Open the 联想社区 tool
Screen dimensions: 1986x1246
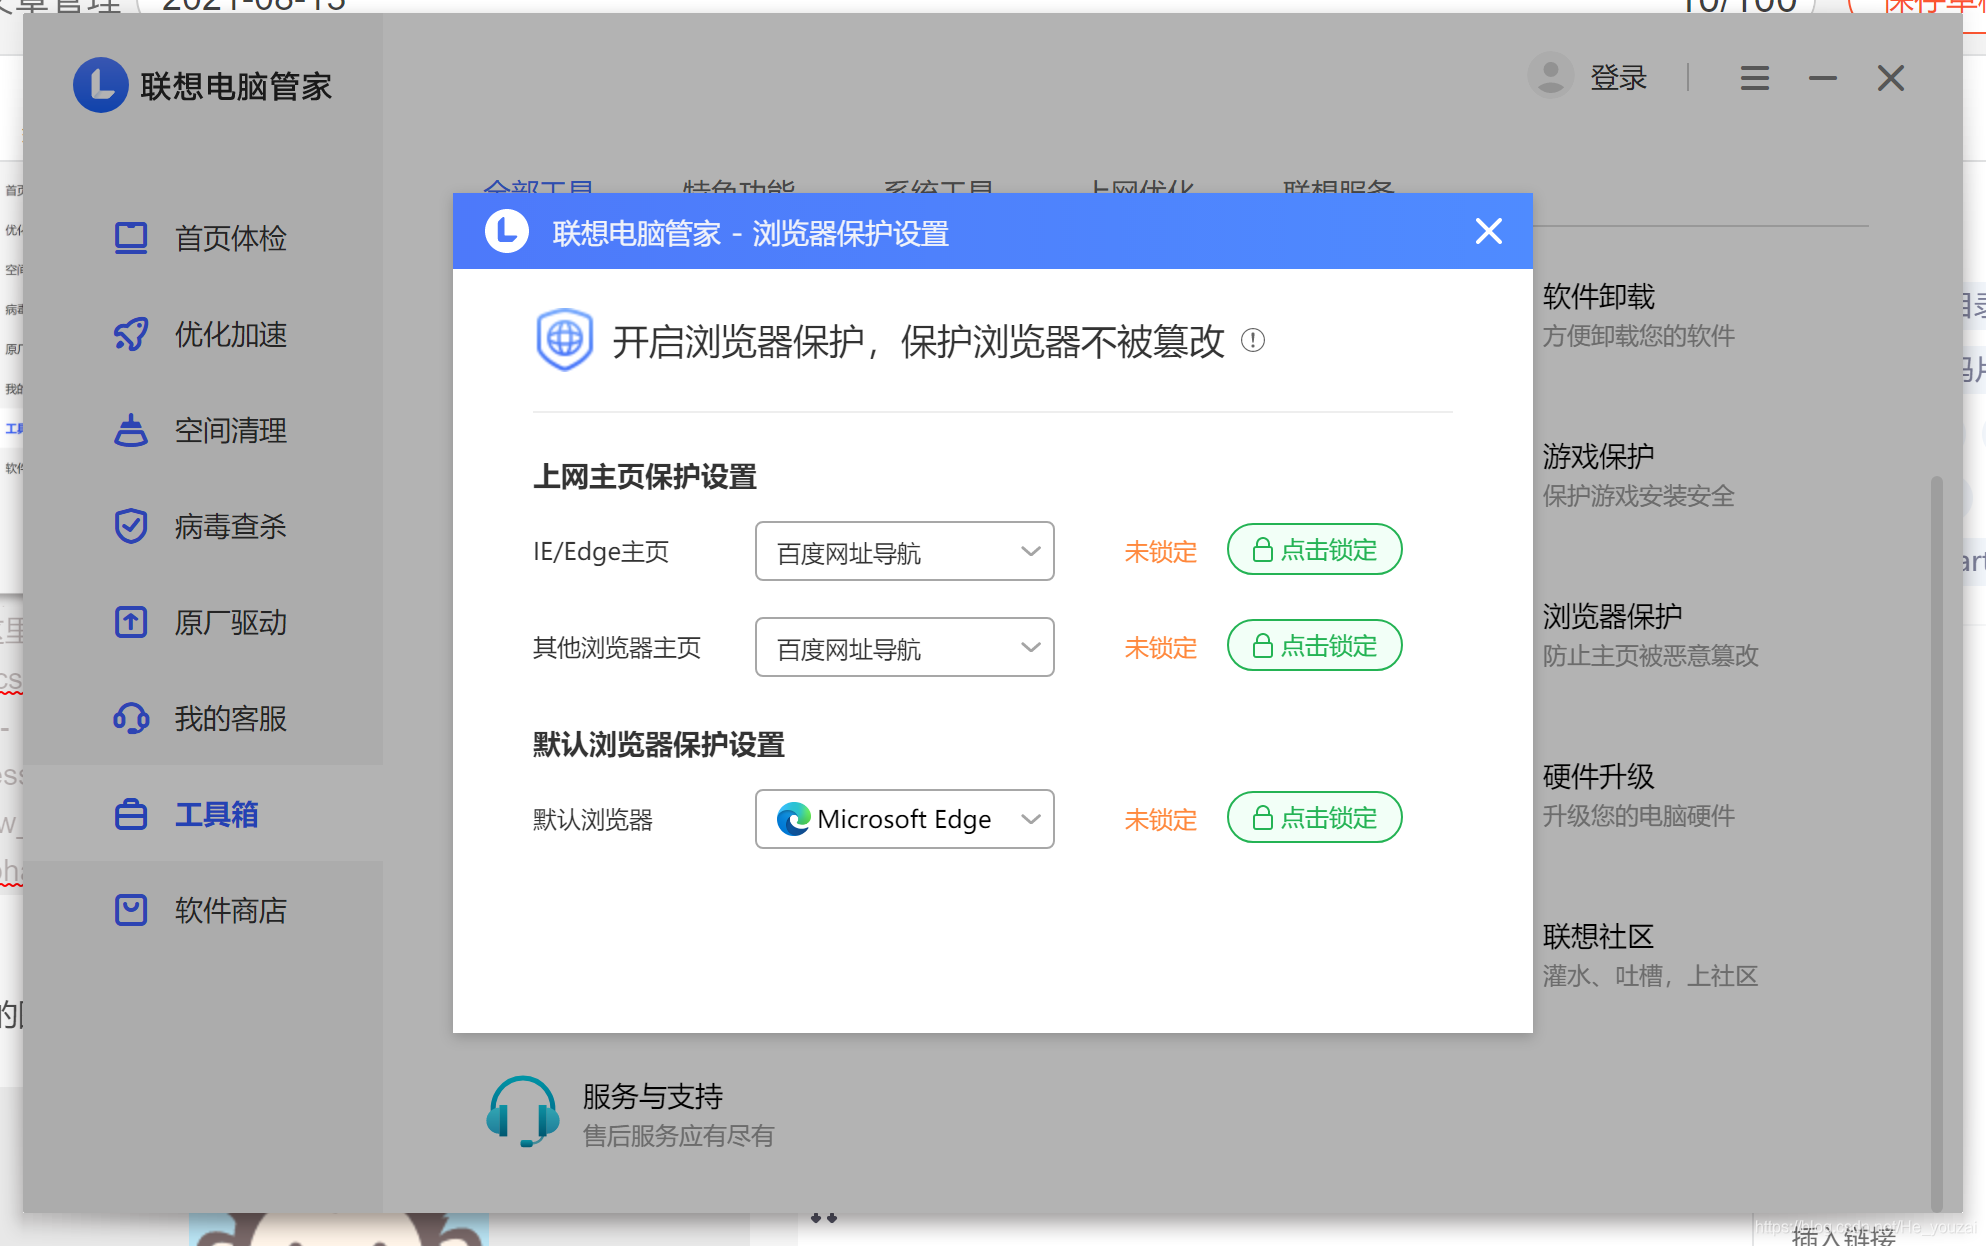tap(1651, 955)
